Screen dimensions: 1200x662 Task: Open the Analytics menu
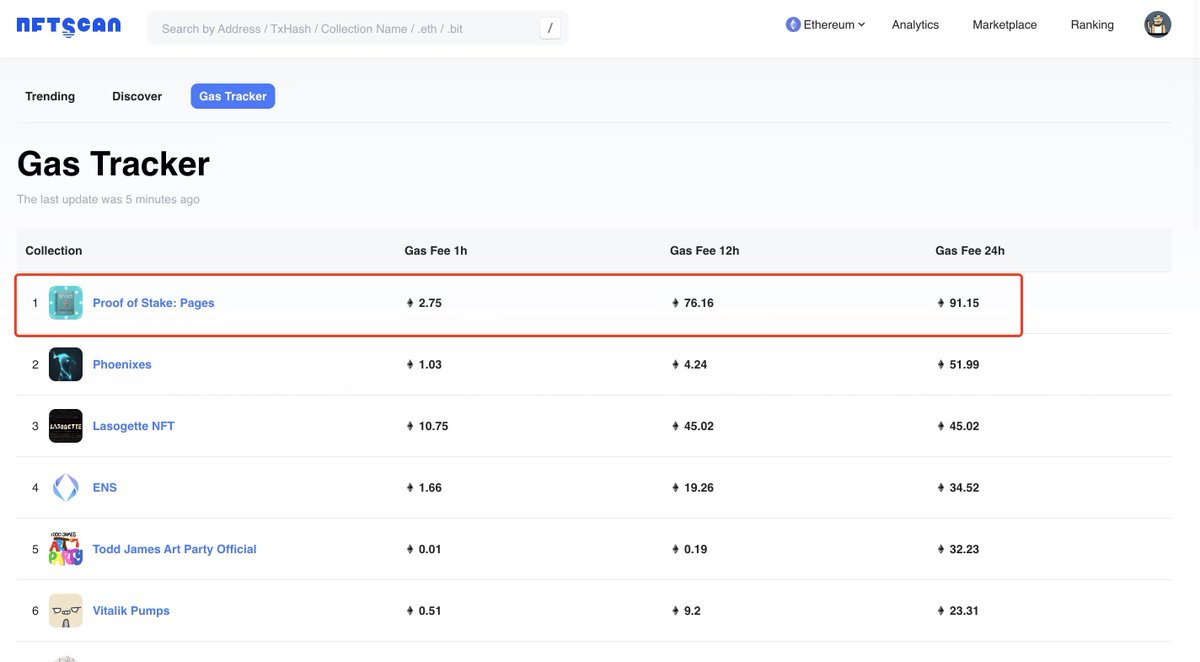point(915,25)
